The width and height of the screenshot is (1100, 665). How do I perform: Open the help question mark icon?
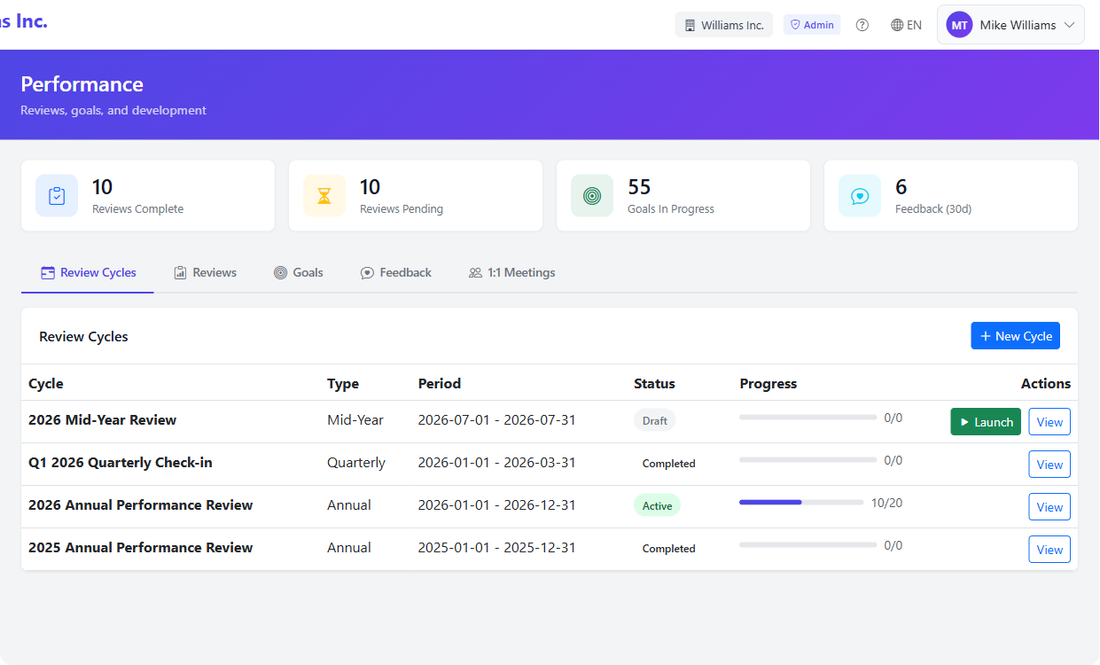tap(862, 24)
